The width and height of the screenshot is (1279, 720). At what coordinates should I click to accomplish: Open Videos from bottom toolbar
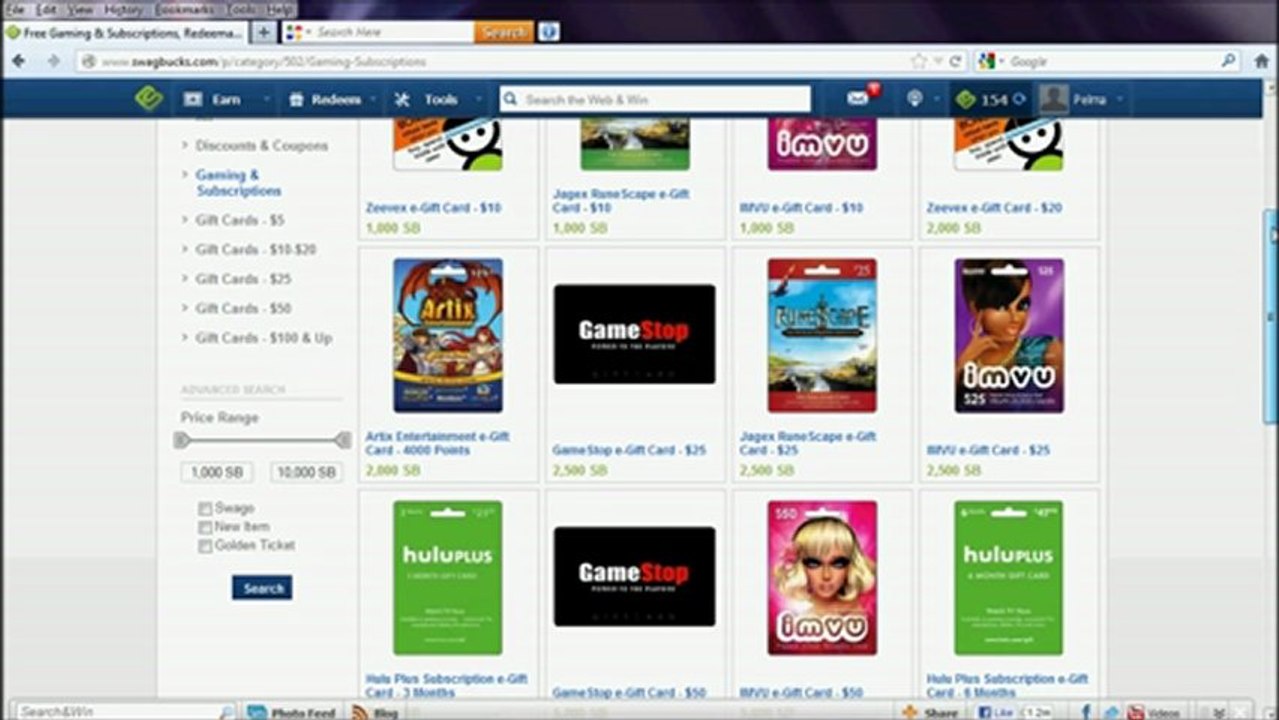(x=1153, y=712)
